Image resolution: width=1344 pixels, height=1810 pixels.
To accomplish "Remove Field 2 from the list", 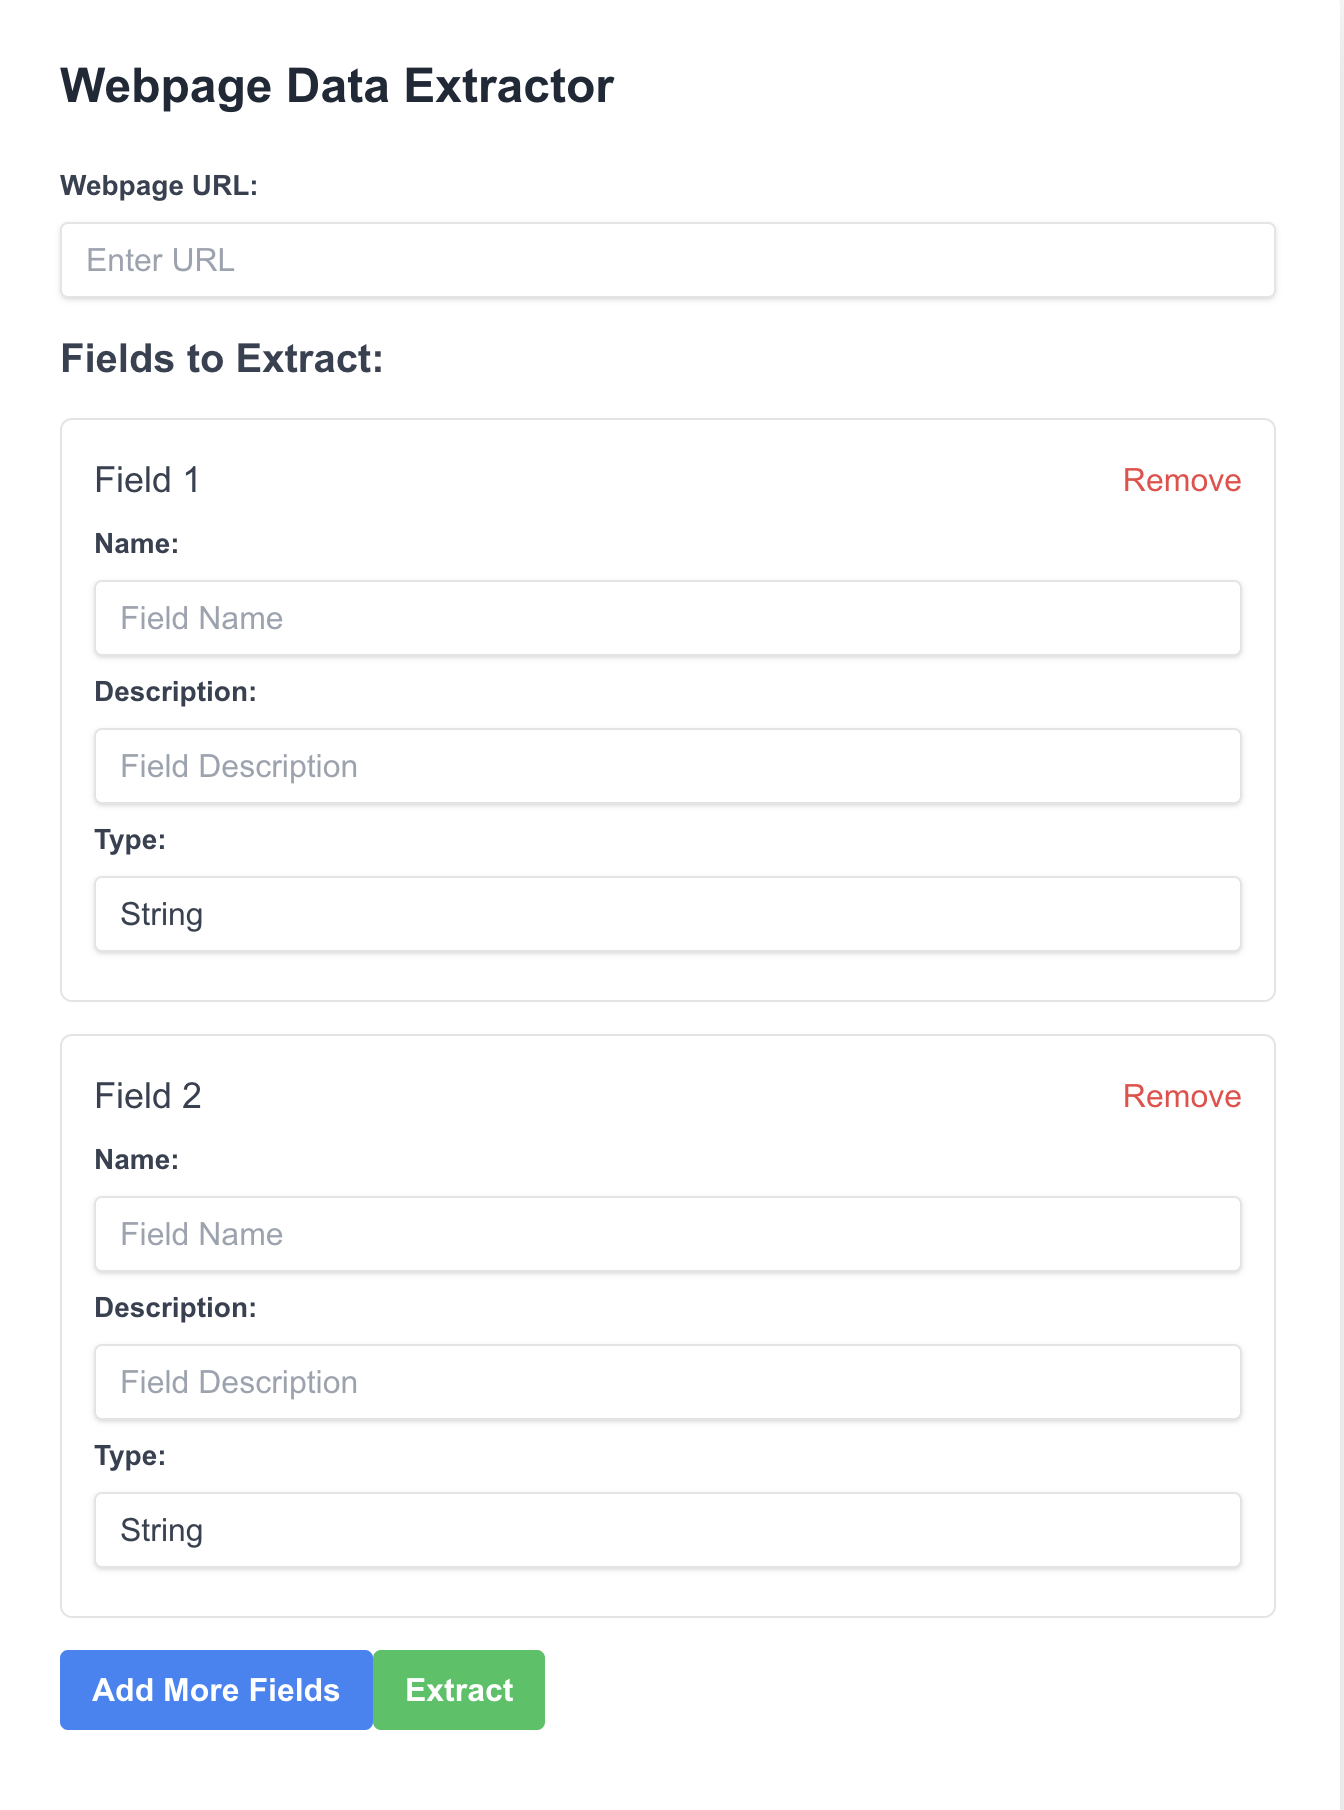I will pos(1181,1096).
